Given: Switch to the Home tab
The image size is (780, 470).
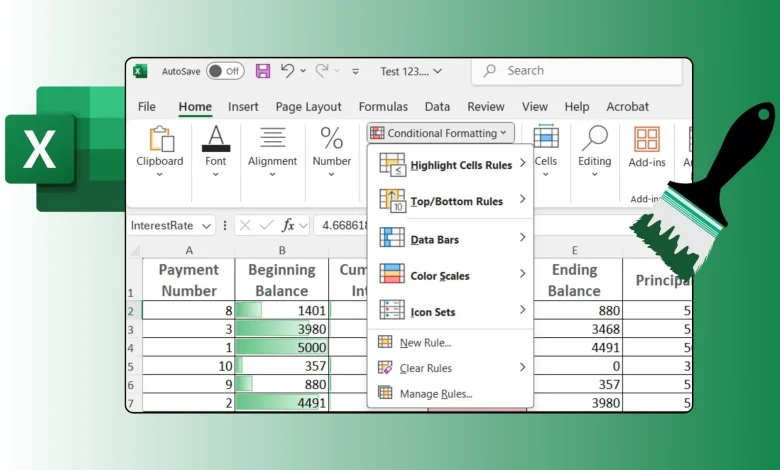Looking at the screenshot, I should [x=195, y=106].
